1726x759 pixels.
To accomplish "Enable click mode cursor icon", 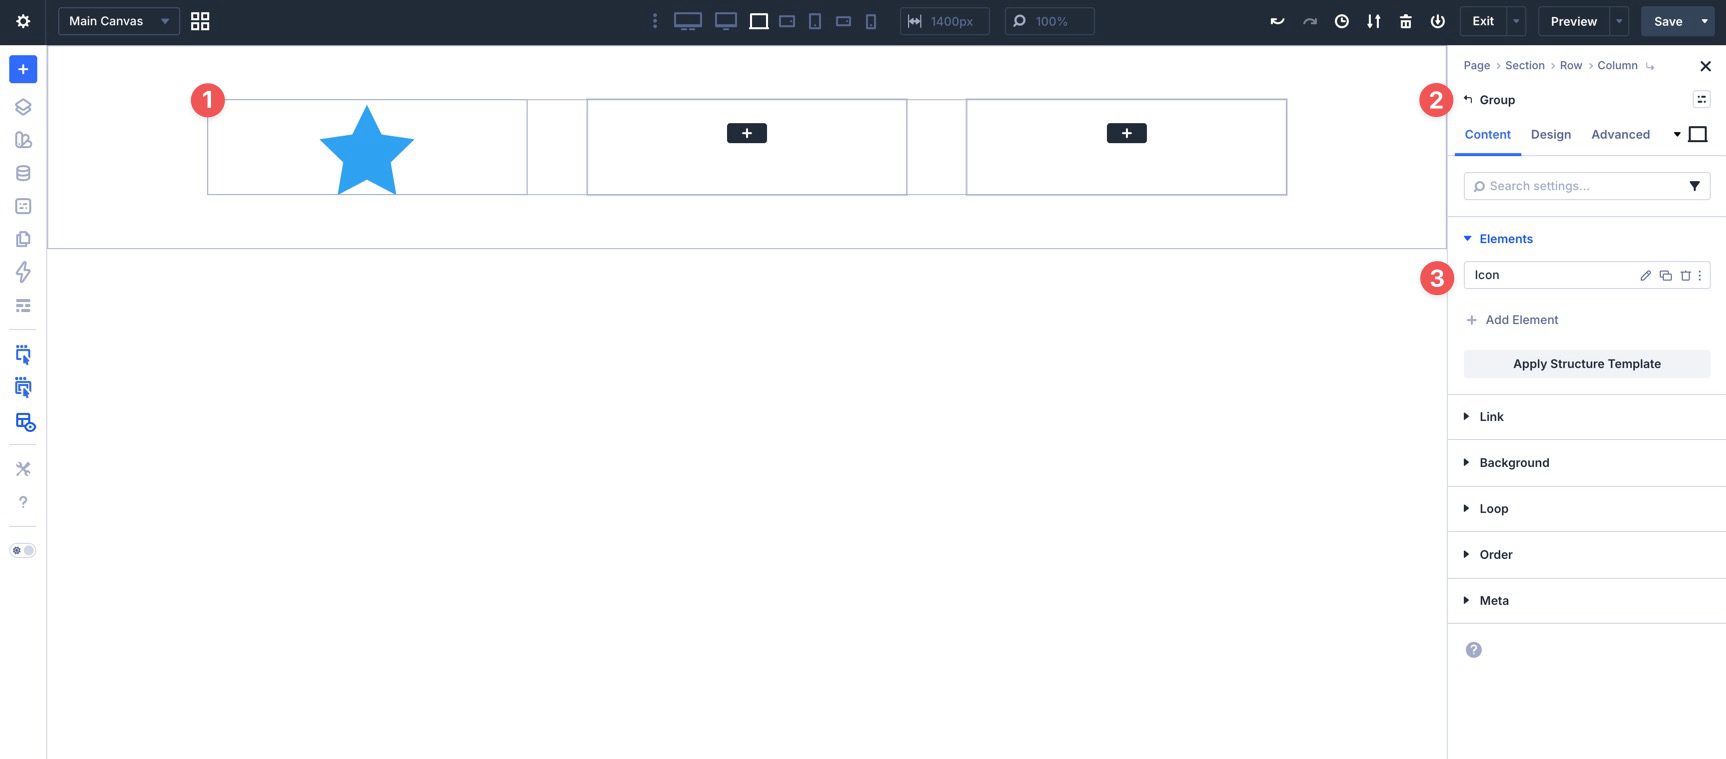I will pyautogui.click(x=23, y=354).
